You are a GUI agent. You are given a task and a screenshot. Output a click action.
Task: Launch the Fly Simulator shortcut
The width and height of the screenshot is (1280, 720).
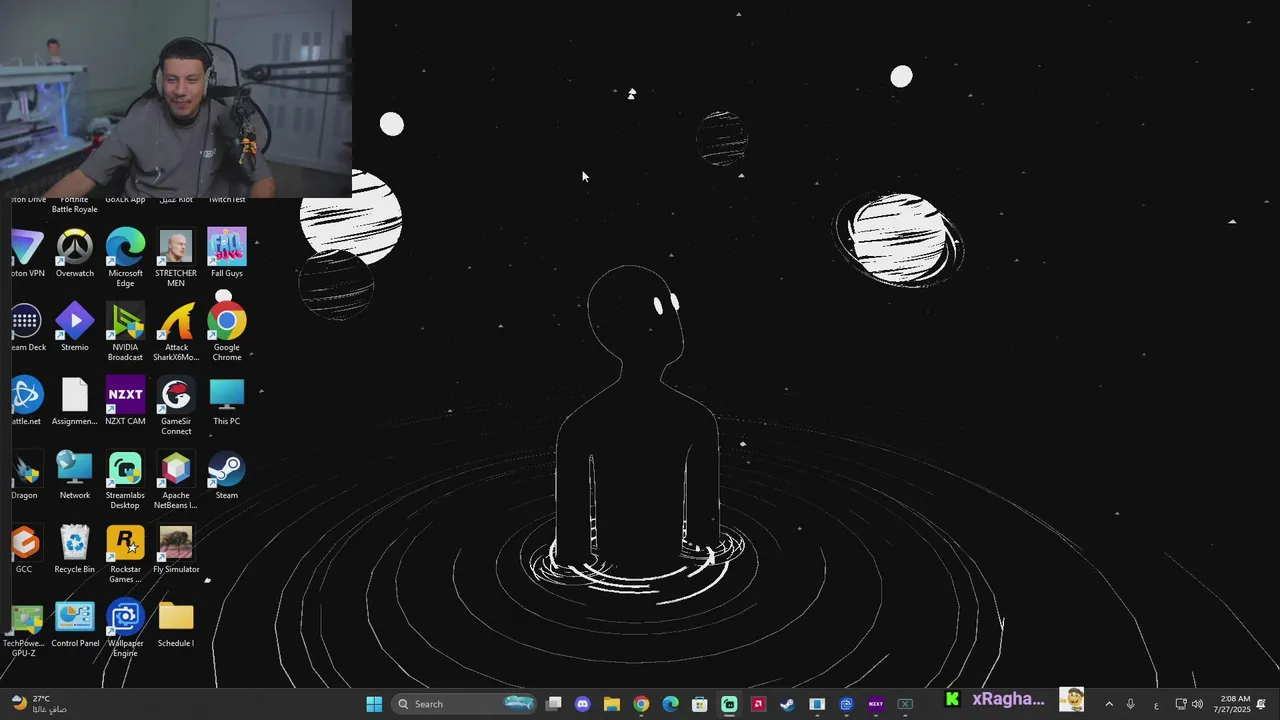point(176,549)
